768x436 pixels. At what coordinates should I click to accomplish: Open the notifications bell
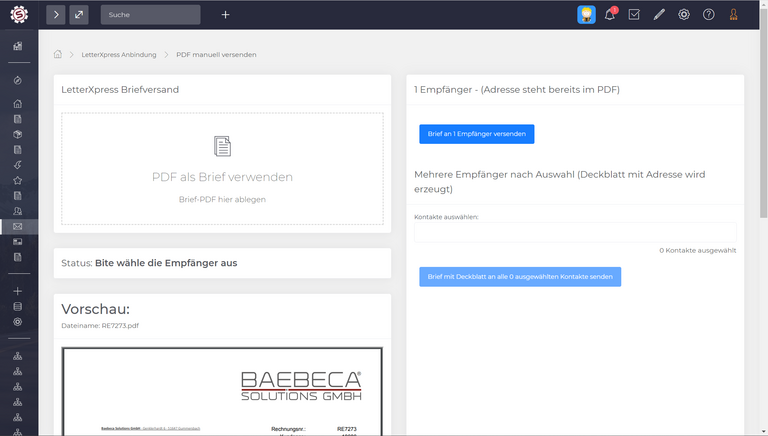610,15
